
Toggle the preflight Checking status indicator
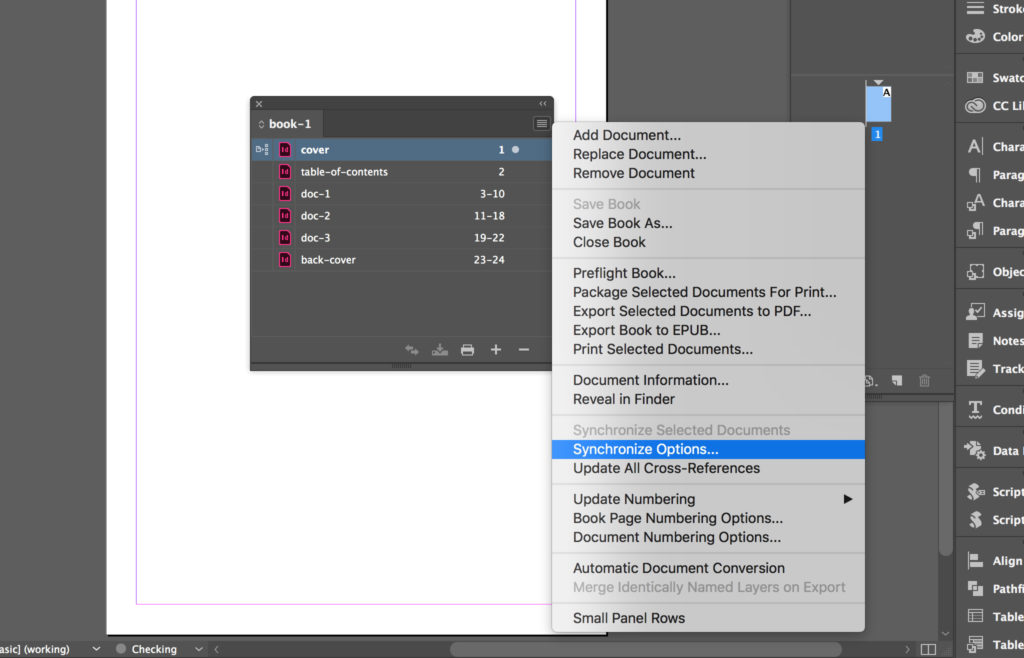point(121,649)
